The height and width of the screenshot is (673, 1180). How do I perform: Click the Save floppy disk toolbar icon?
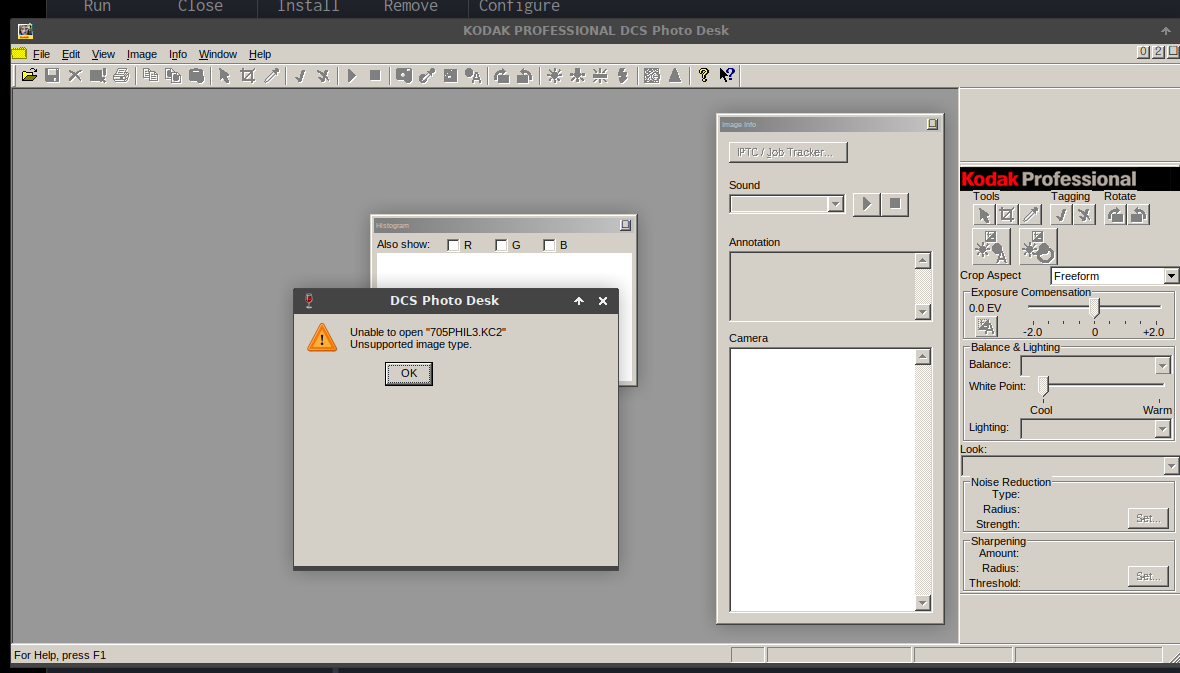click(x=52, y=75)
